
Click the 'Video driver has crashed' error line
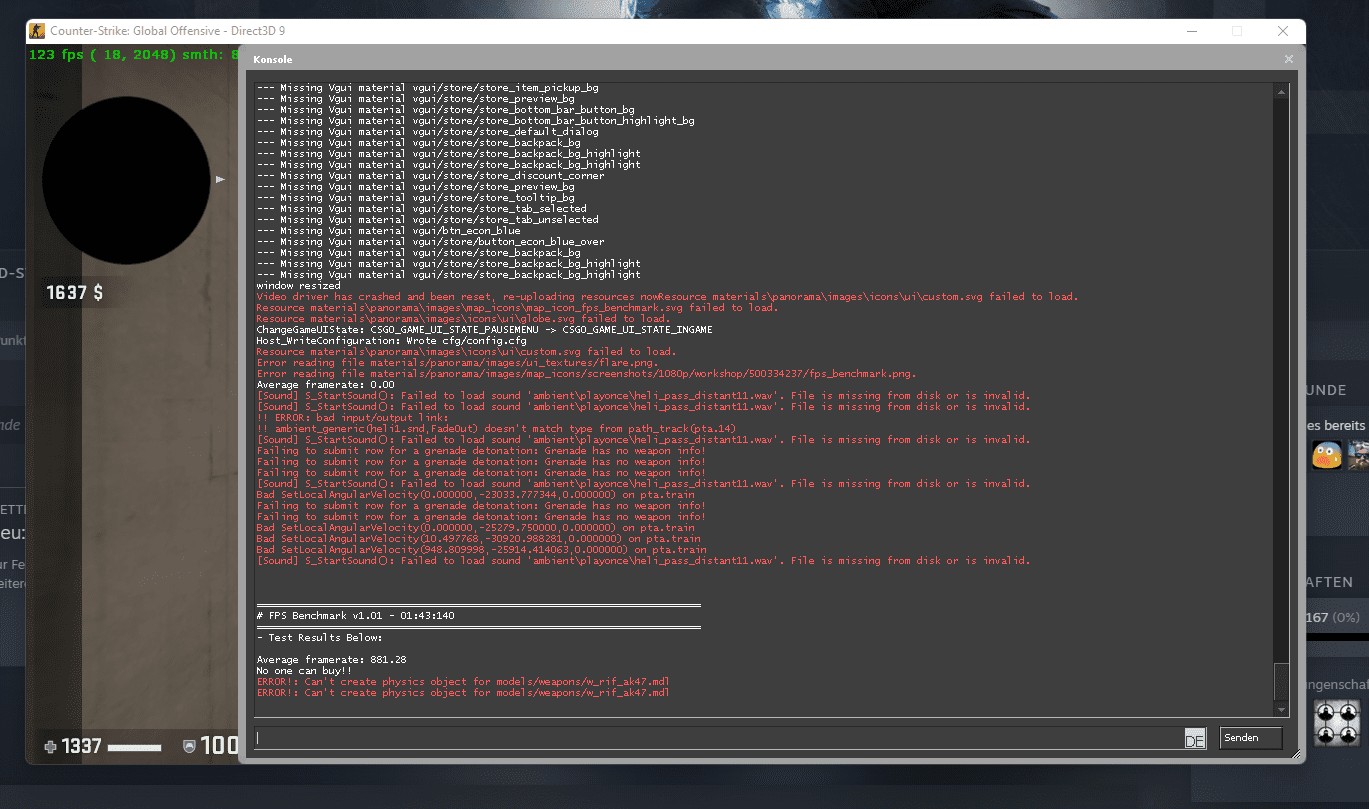[x=667, y=296]
